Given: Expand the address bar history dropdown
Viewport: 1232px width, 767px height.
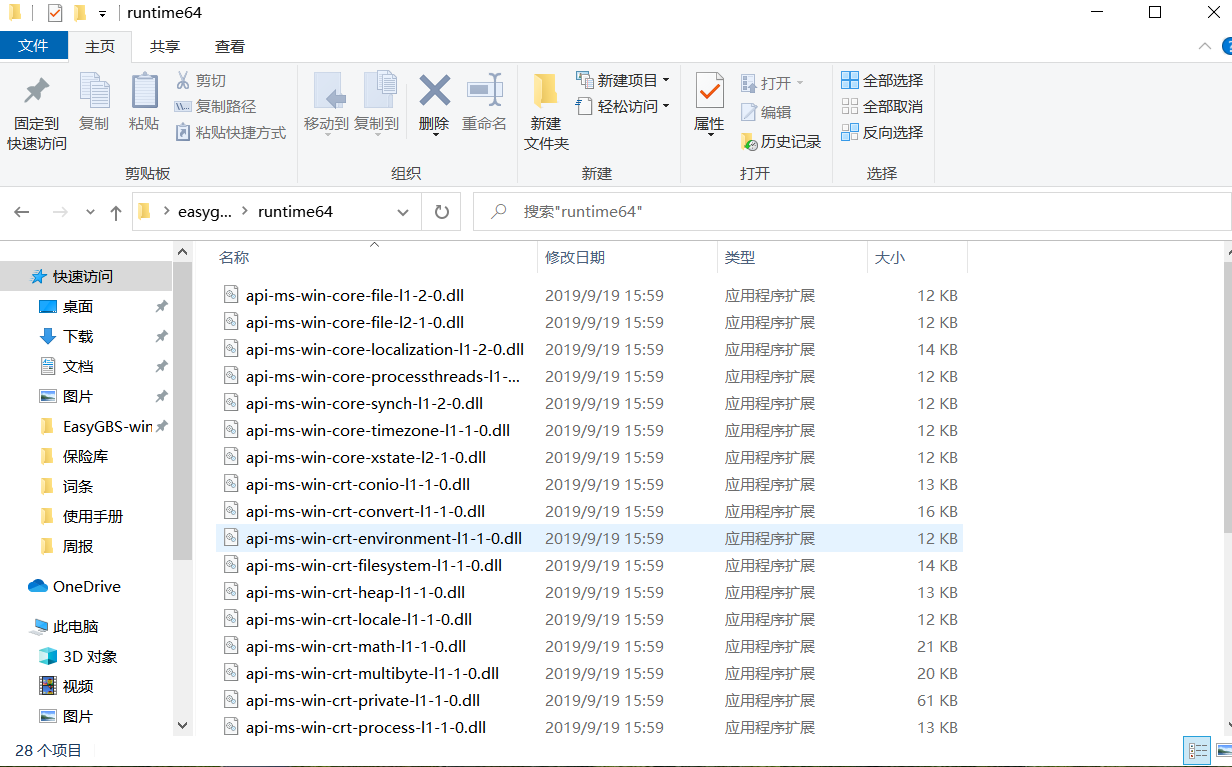Looking at the screenshot, I should (403, 212).
